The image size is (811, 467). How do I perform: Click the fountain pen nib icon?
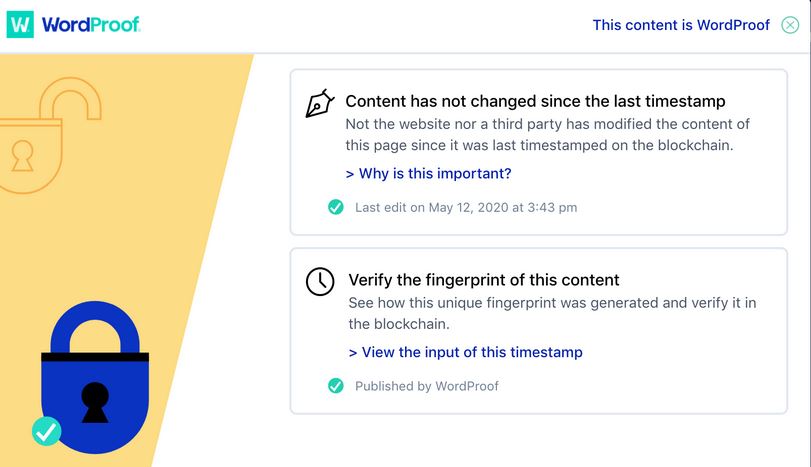pos(320,103)
